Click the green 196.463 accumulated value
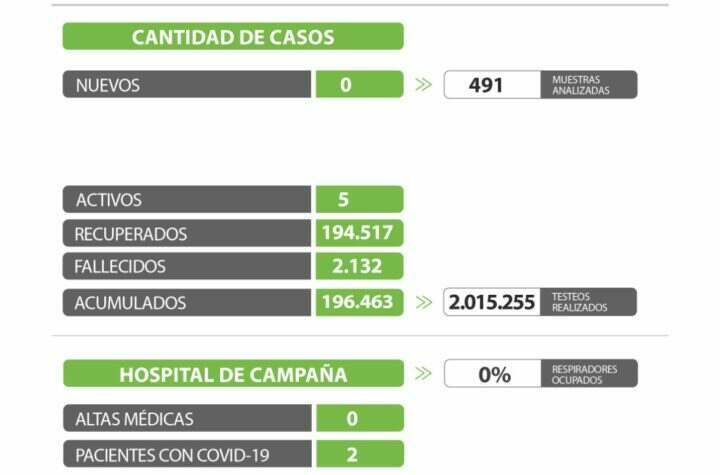720x475 pixels. click(359, 302)
